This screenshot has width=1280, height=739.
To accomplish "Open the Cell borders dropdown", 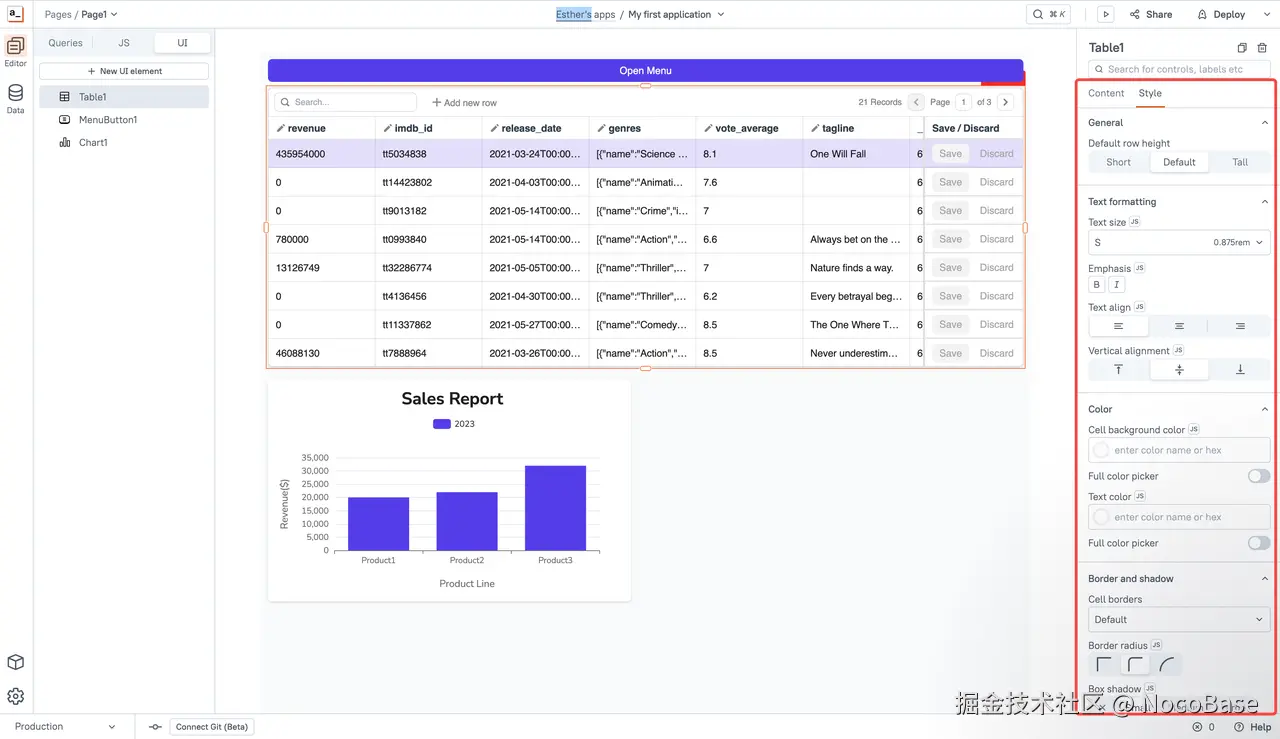I will (1178, 619).
